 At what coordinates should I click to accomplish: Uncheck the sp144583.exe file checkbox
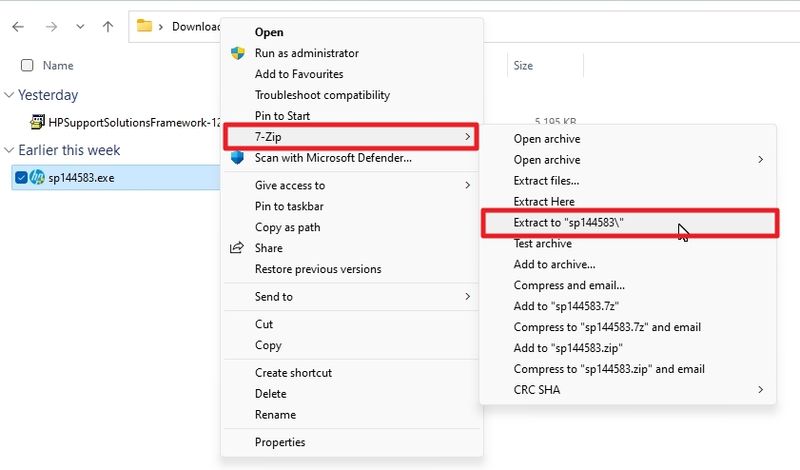click(x=22, y=178)
